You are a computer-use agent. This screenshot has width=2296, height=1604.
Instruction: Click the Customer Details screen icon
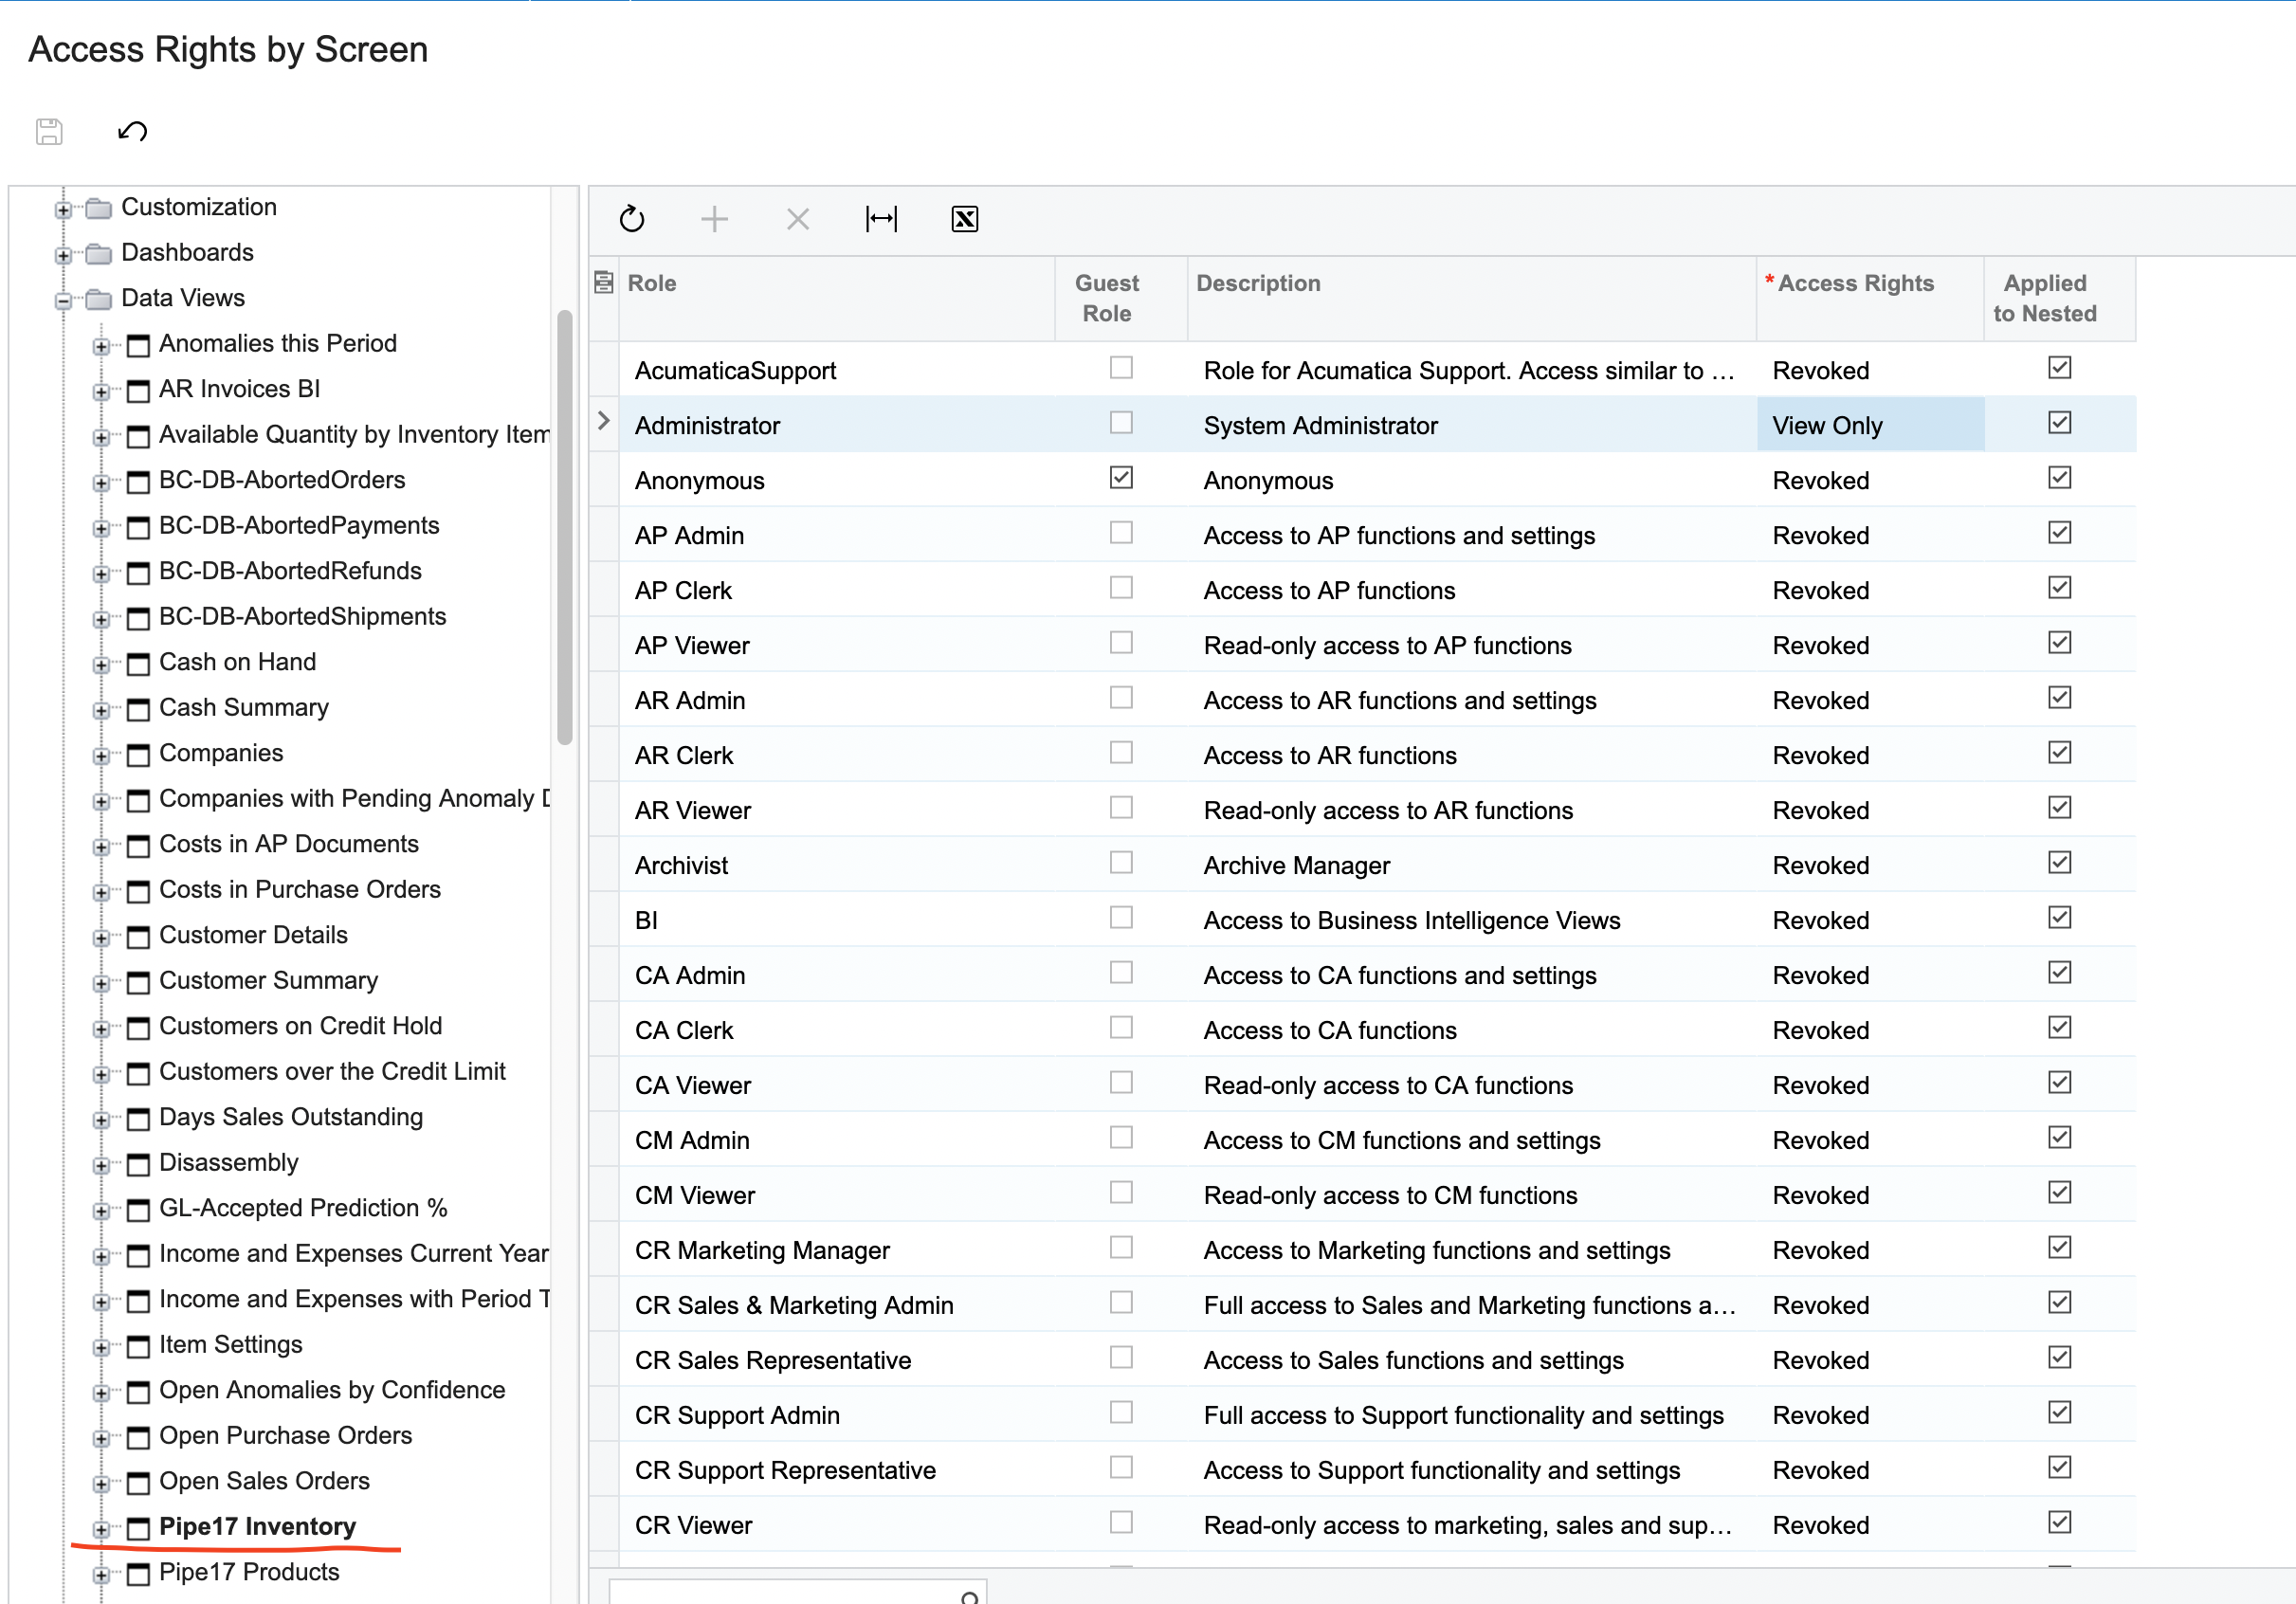(x=139, y=937)
